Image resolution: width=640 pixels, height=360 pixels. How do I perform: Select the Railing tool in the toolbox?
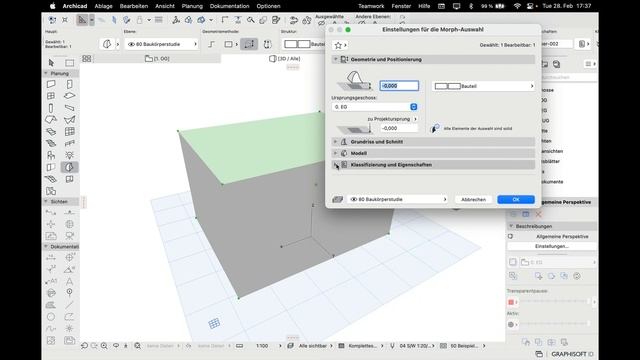pos(69,143)
